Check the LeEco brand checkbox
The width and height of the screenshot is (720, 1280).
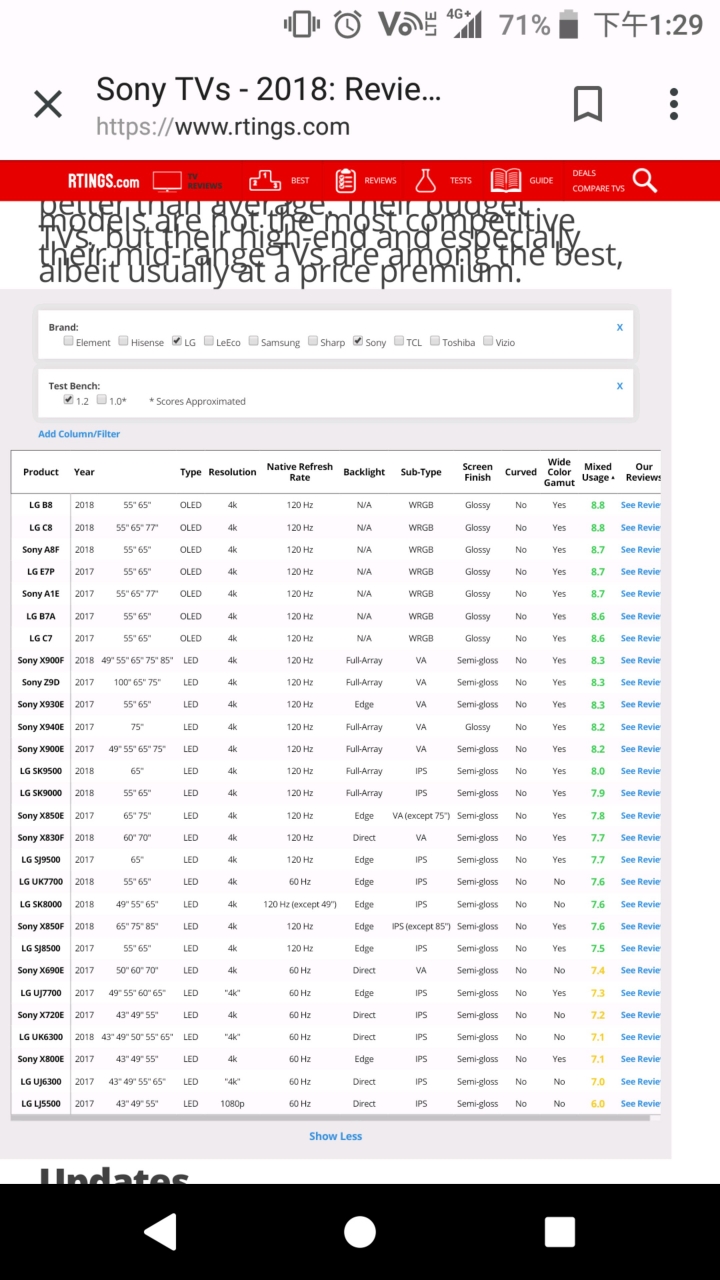pos(209,341)
